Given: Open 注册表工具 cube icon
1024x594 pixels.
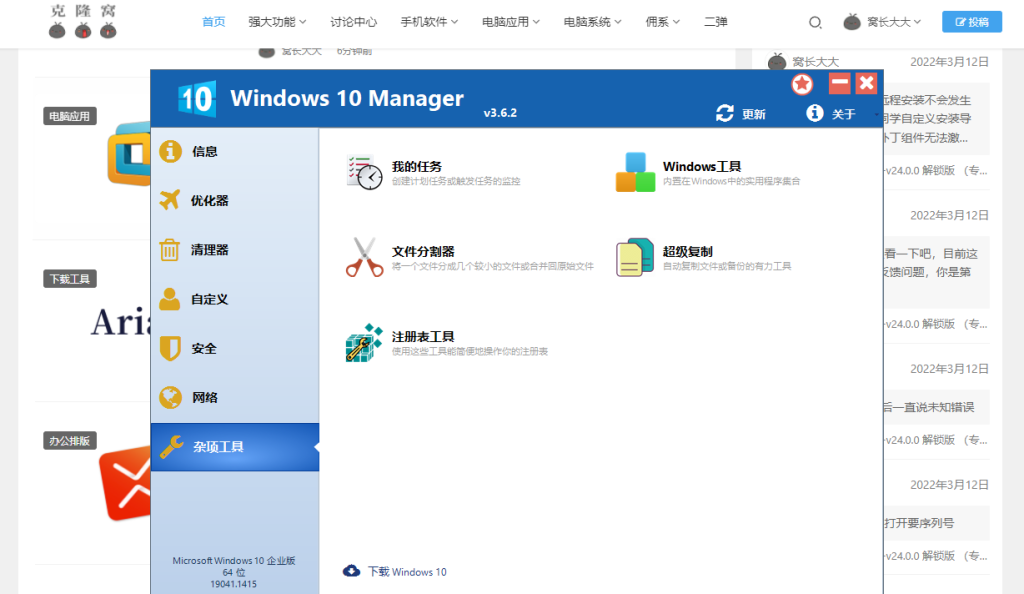Looking at the screenshot, I should tap(364, 343).
